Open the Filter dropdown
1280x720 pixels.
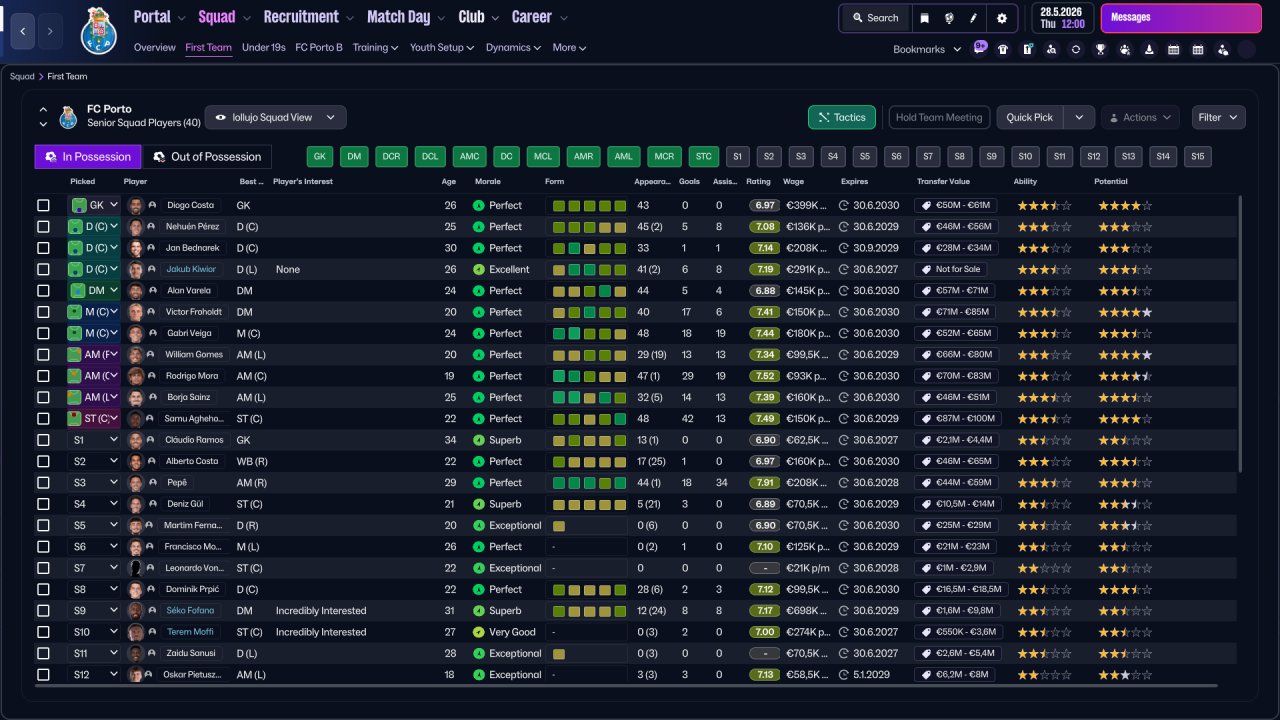[1219, 117]
